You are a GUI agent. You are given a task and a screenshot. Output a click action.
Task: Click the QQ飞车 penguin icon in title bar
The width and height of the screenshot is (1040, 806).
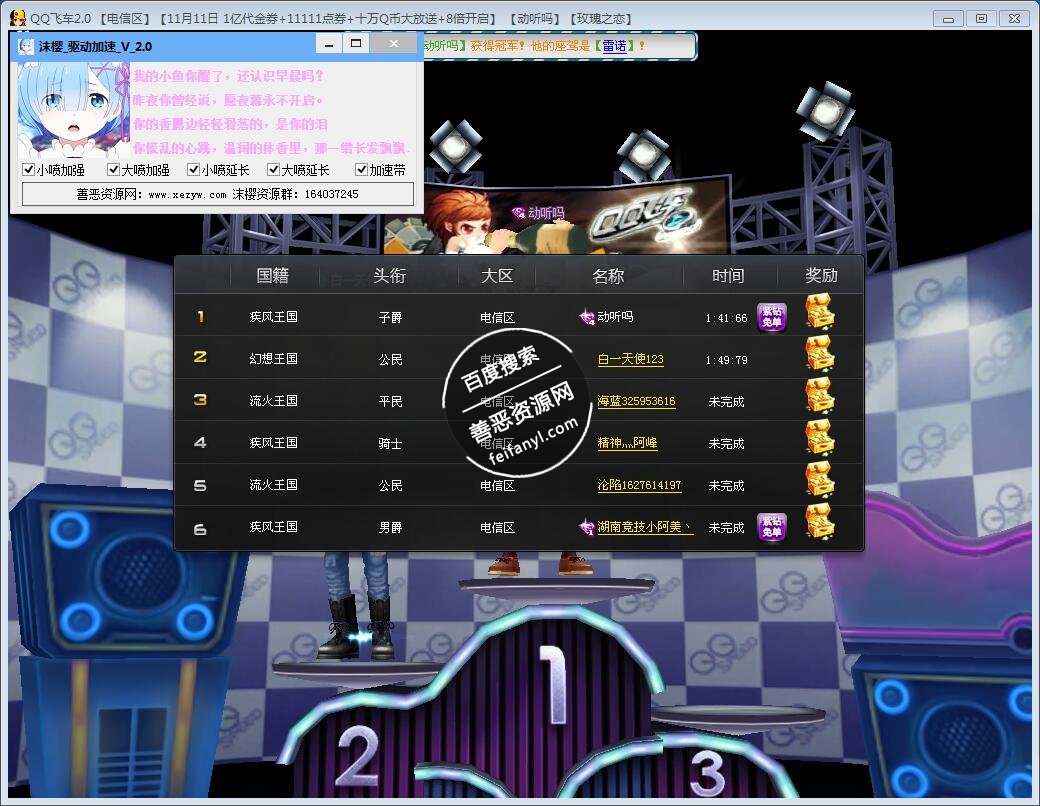click(18, 18)
